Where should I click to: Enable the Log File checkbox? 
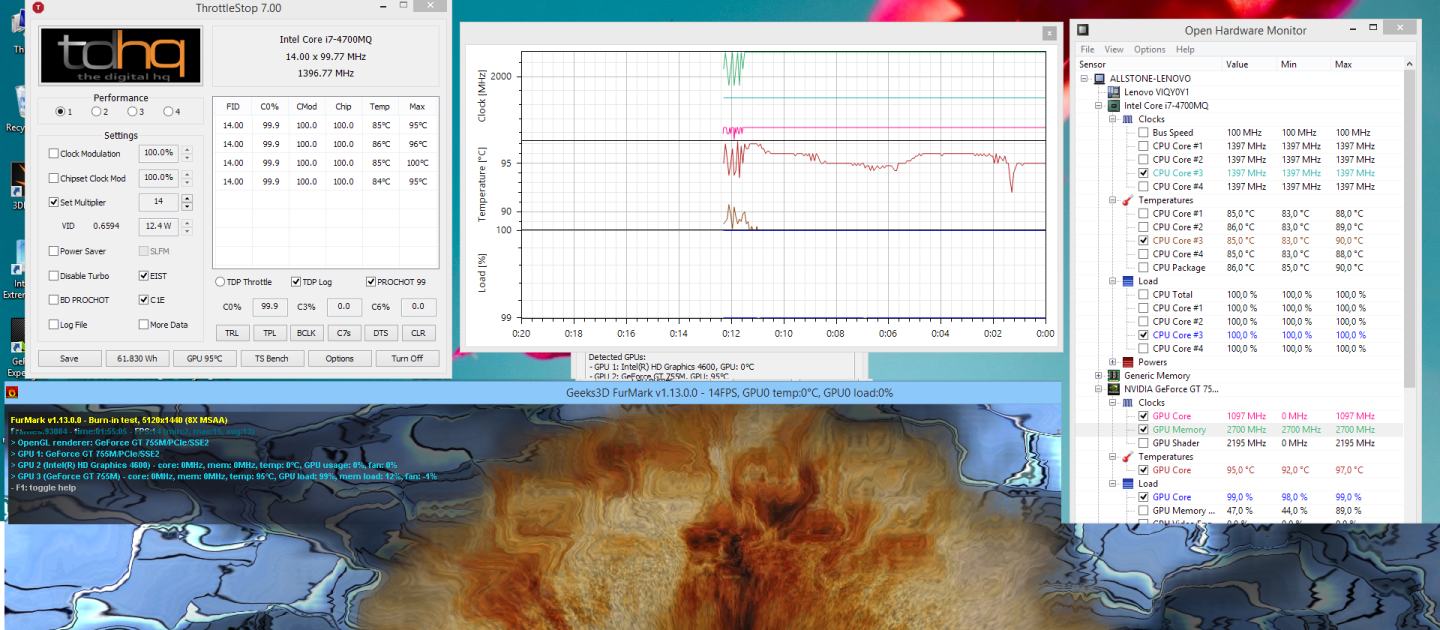pos(54,325)
